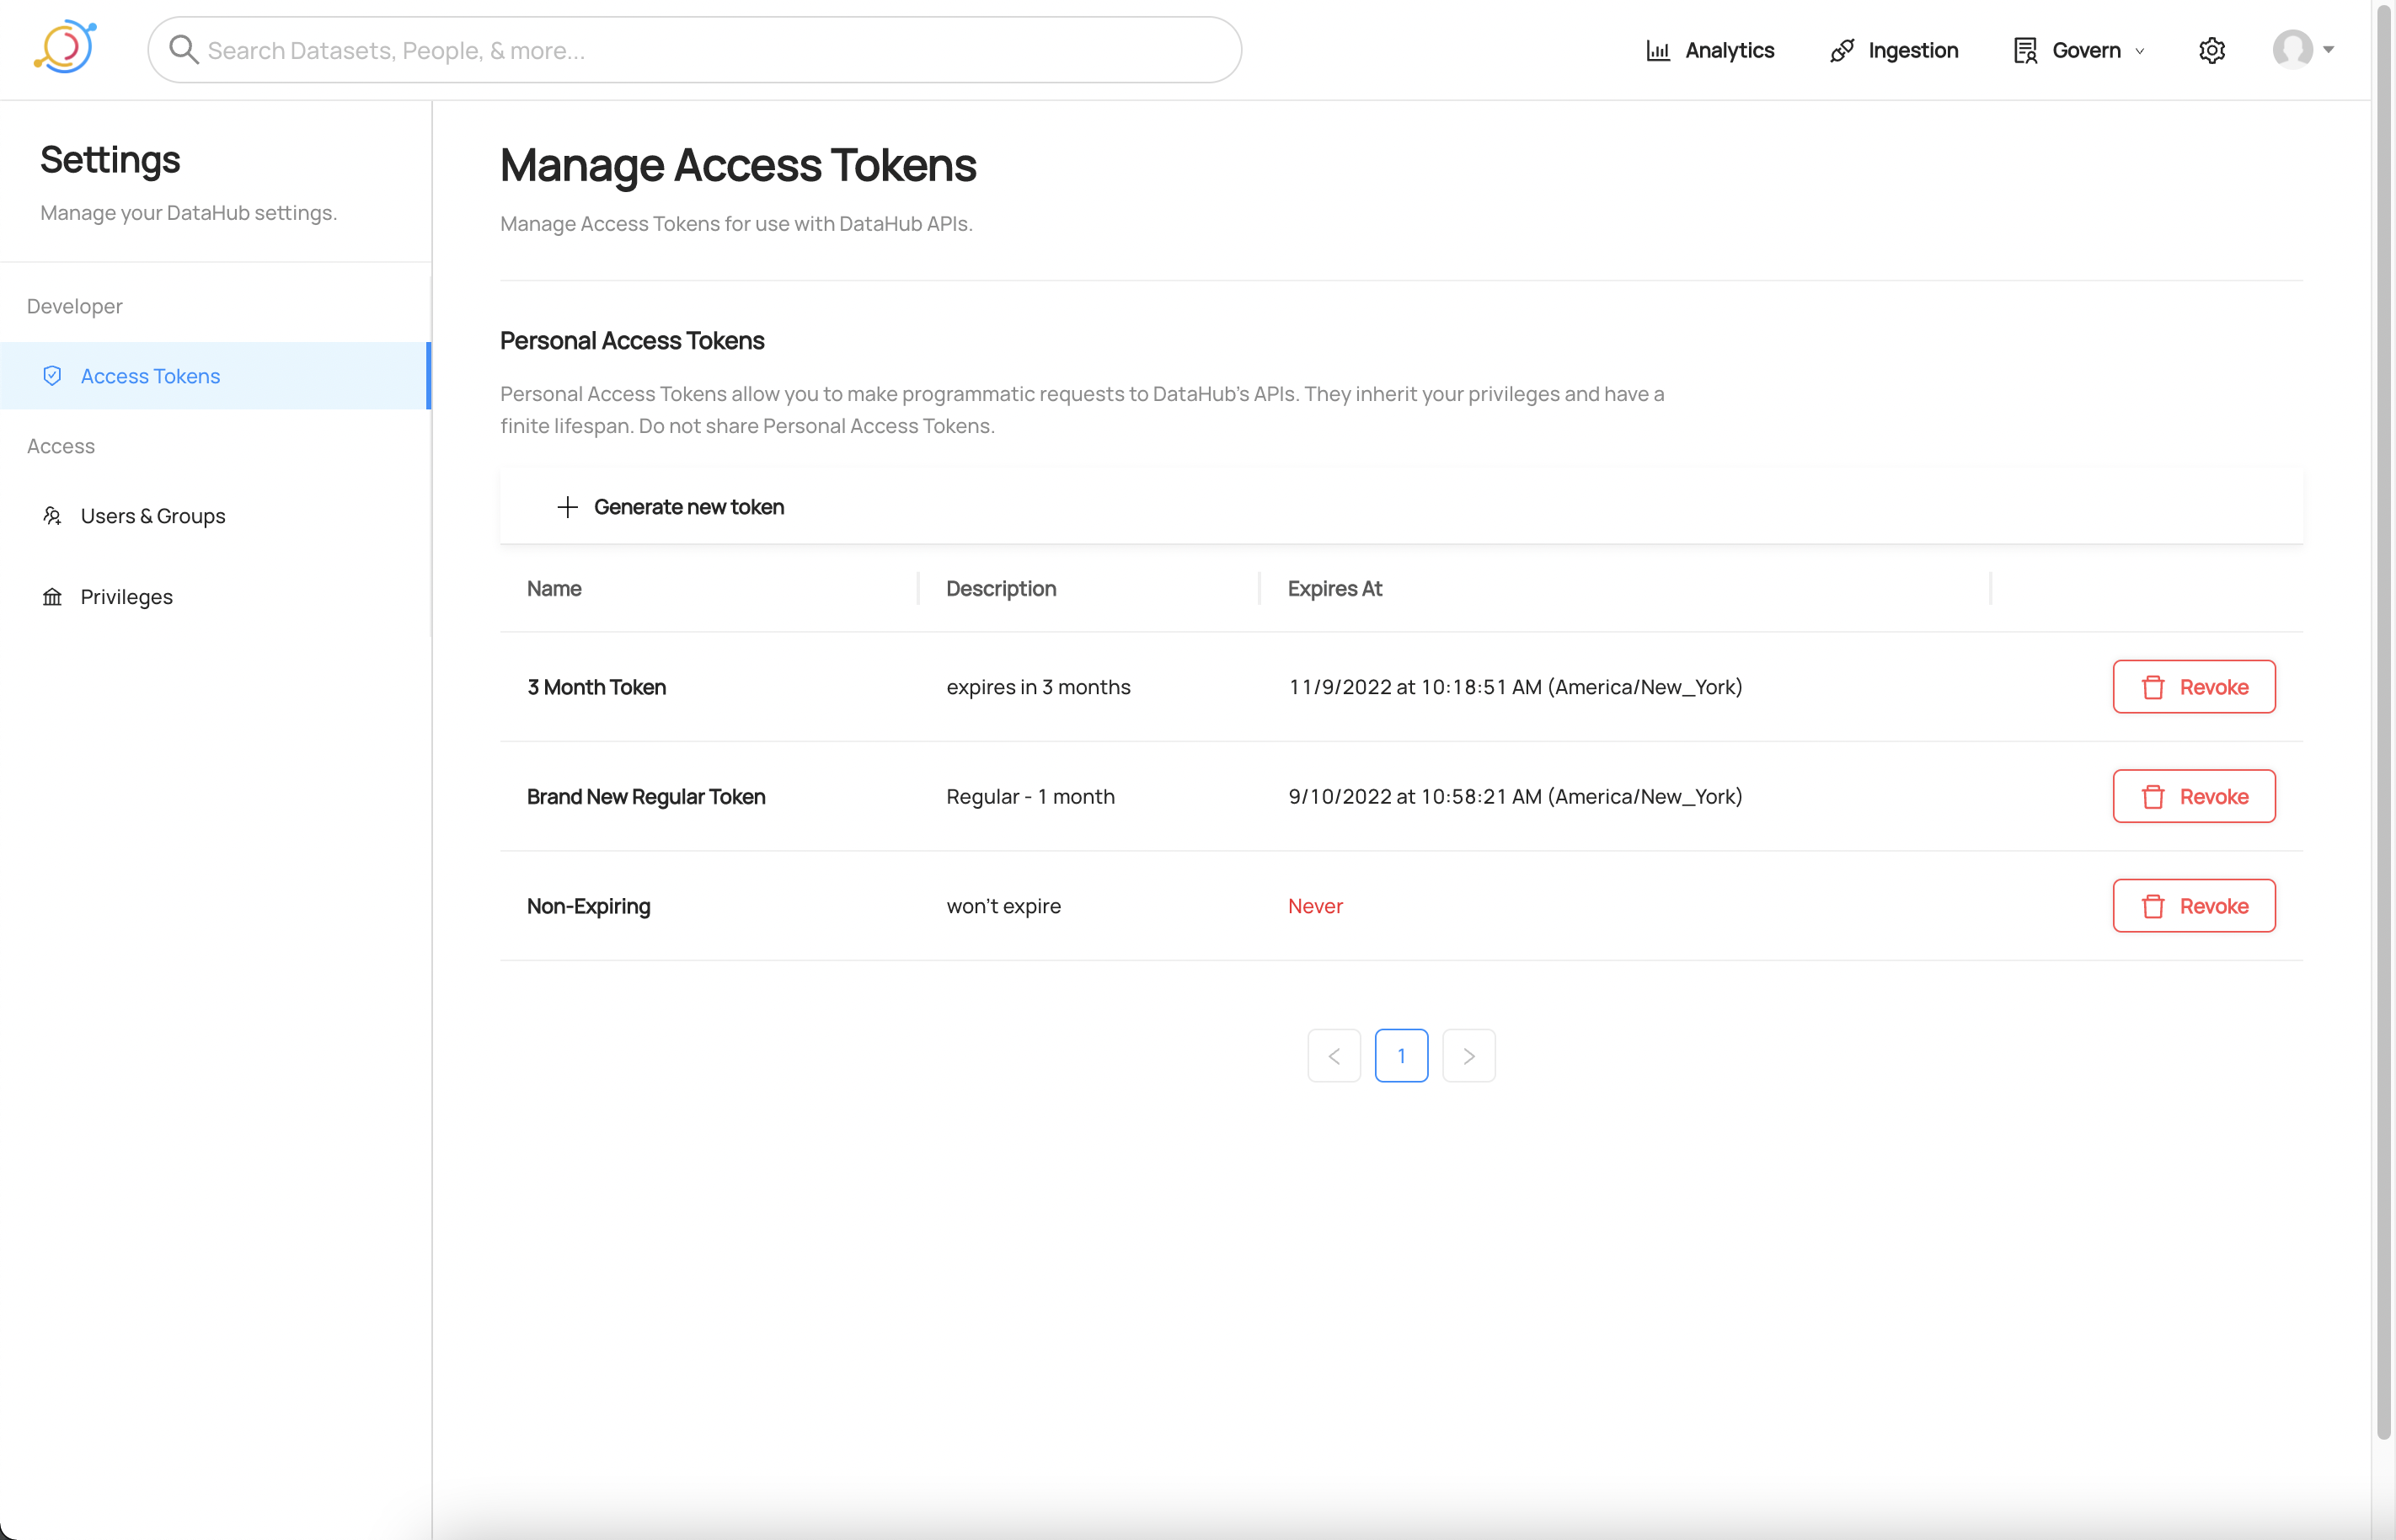Open the user profile dropdown arrow
2396x1540 pixels.
2328,49
